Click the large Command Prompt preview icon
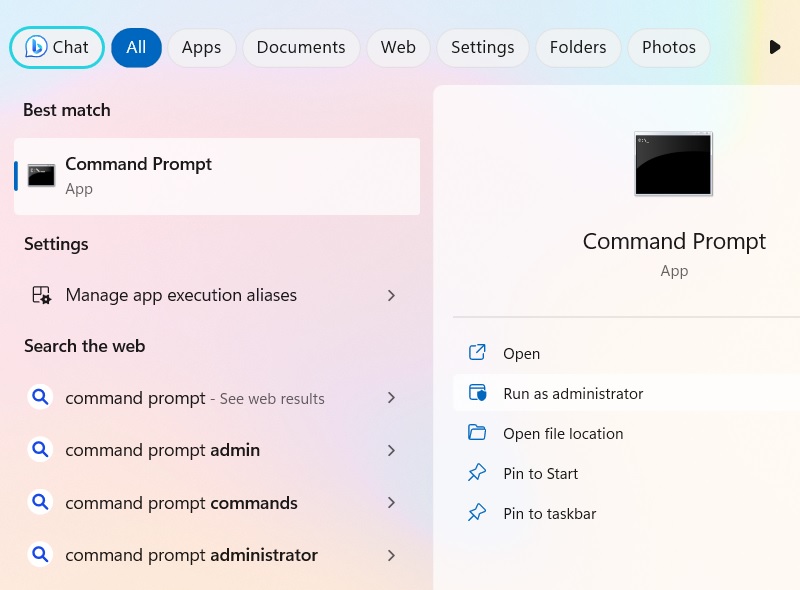Viewport: 800px width, 590px height. point(673,163)
